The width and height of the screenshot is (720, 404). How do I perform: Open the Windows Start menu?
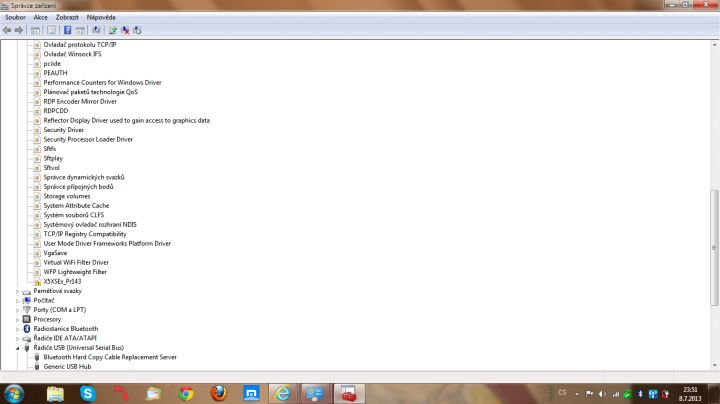point(14,394)
